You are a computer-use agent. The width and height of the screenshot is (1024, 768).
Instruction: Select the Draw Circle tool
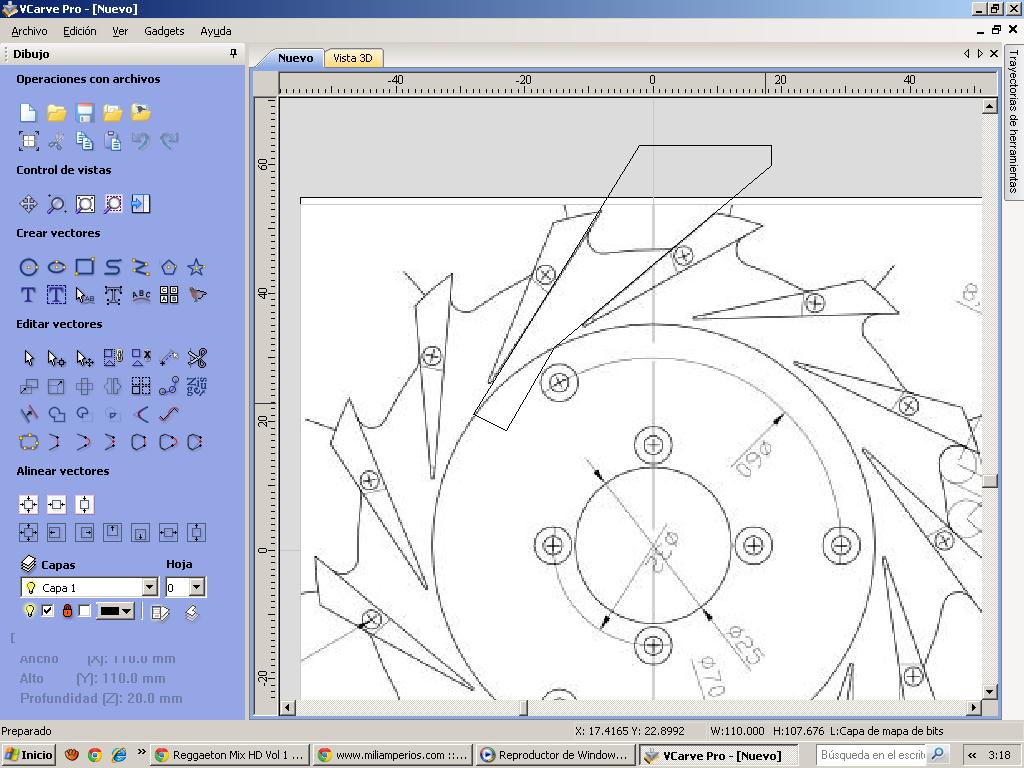[x=29, y=267]
